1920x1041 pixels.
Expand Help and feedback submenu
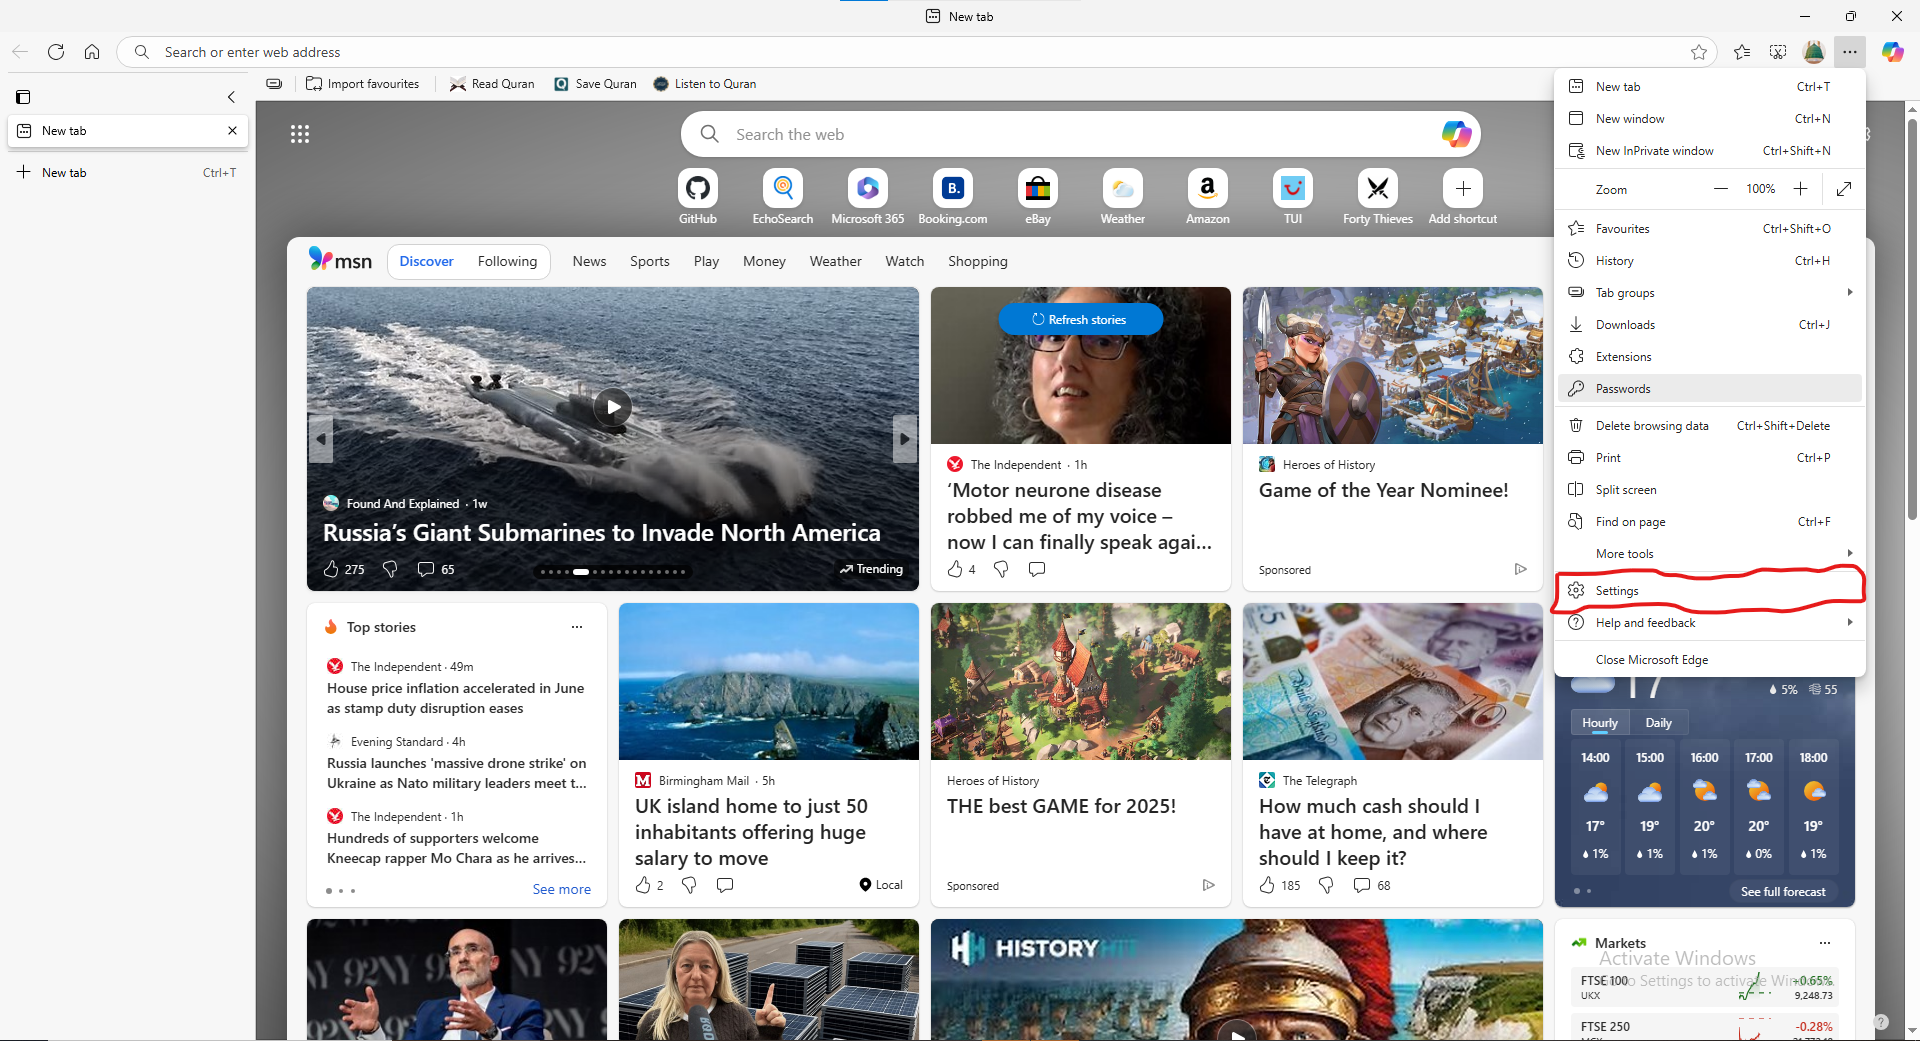click(x=1710, y=623)
